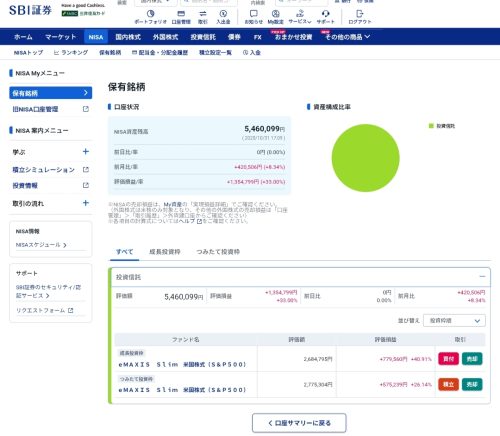Screen dimensions: 500x436
Task: Open 外国株式 in the navigation bar
Action: click(x=165, y=37)
